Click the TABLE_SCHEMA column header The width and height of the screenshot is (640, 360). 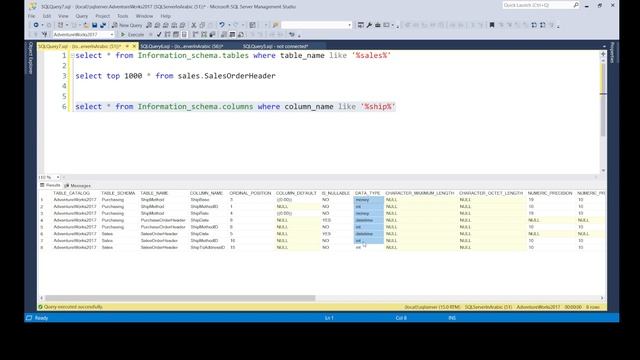coord(118,193)
